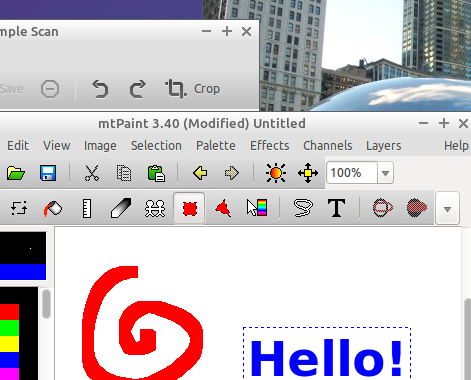Minimize the mtPaint window
471x380 pixels.
coord(423,123)
